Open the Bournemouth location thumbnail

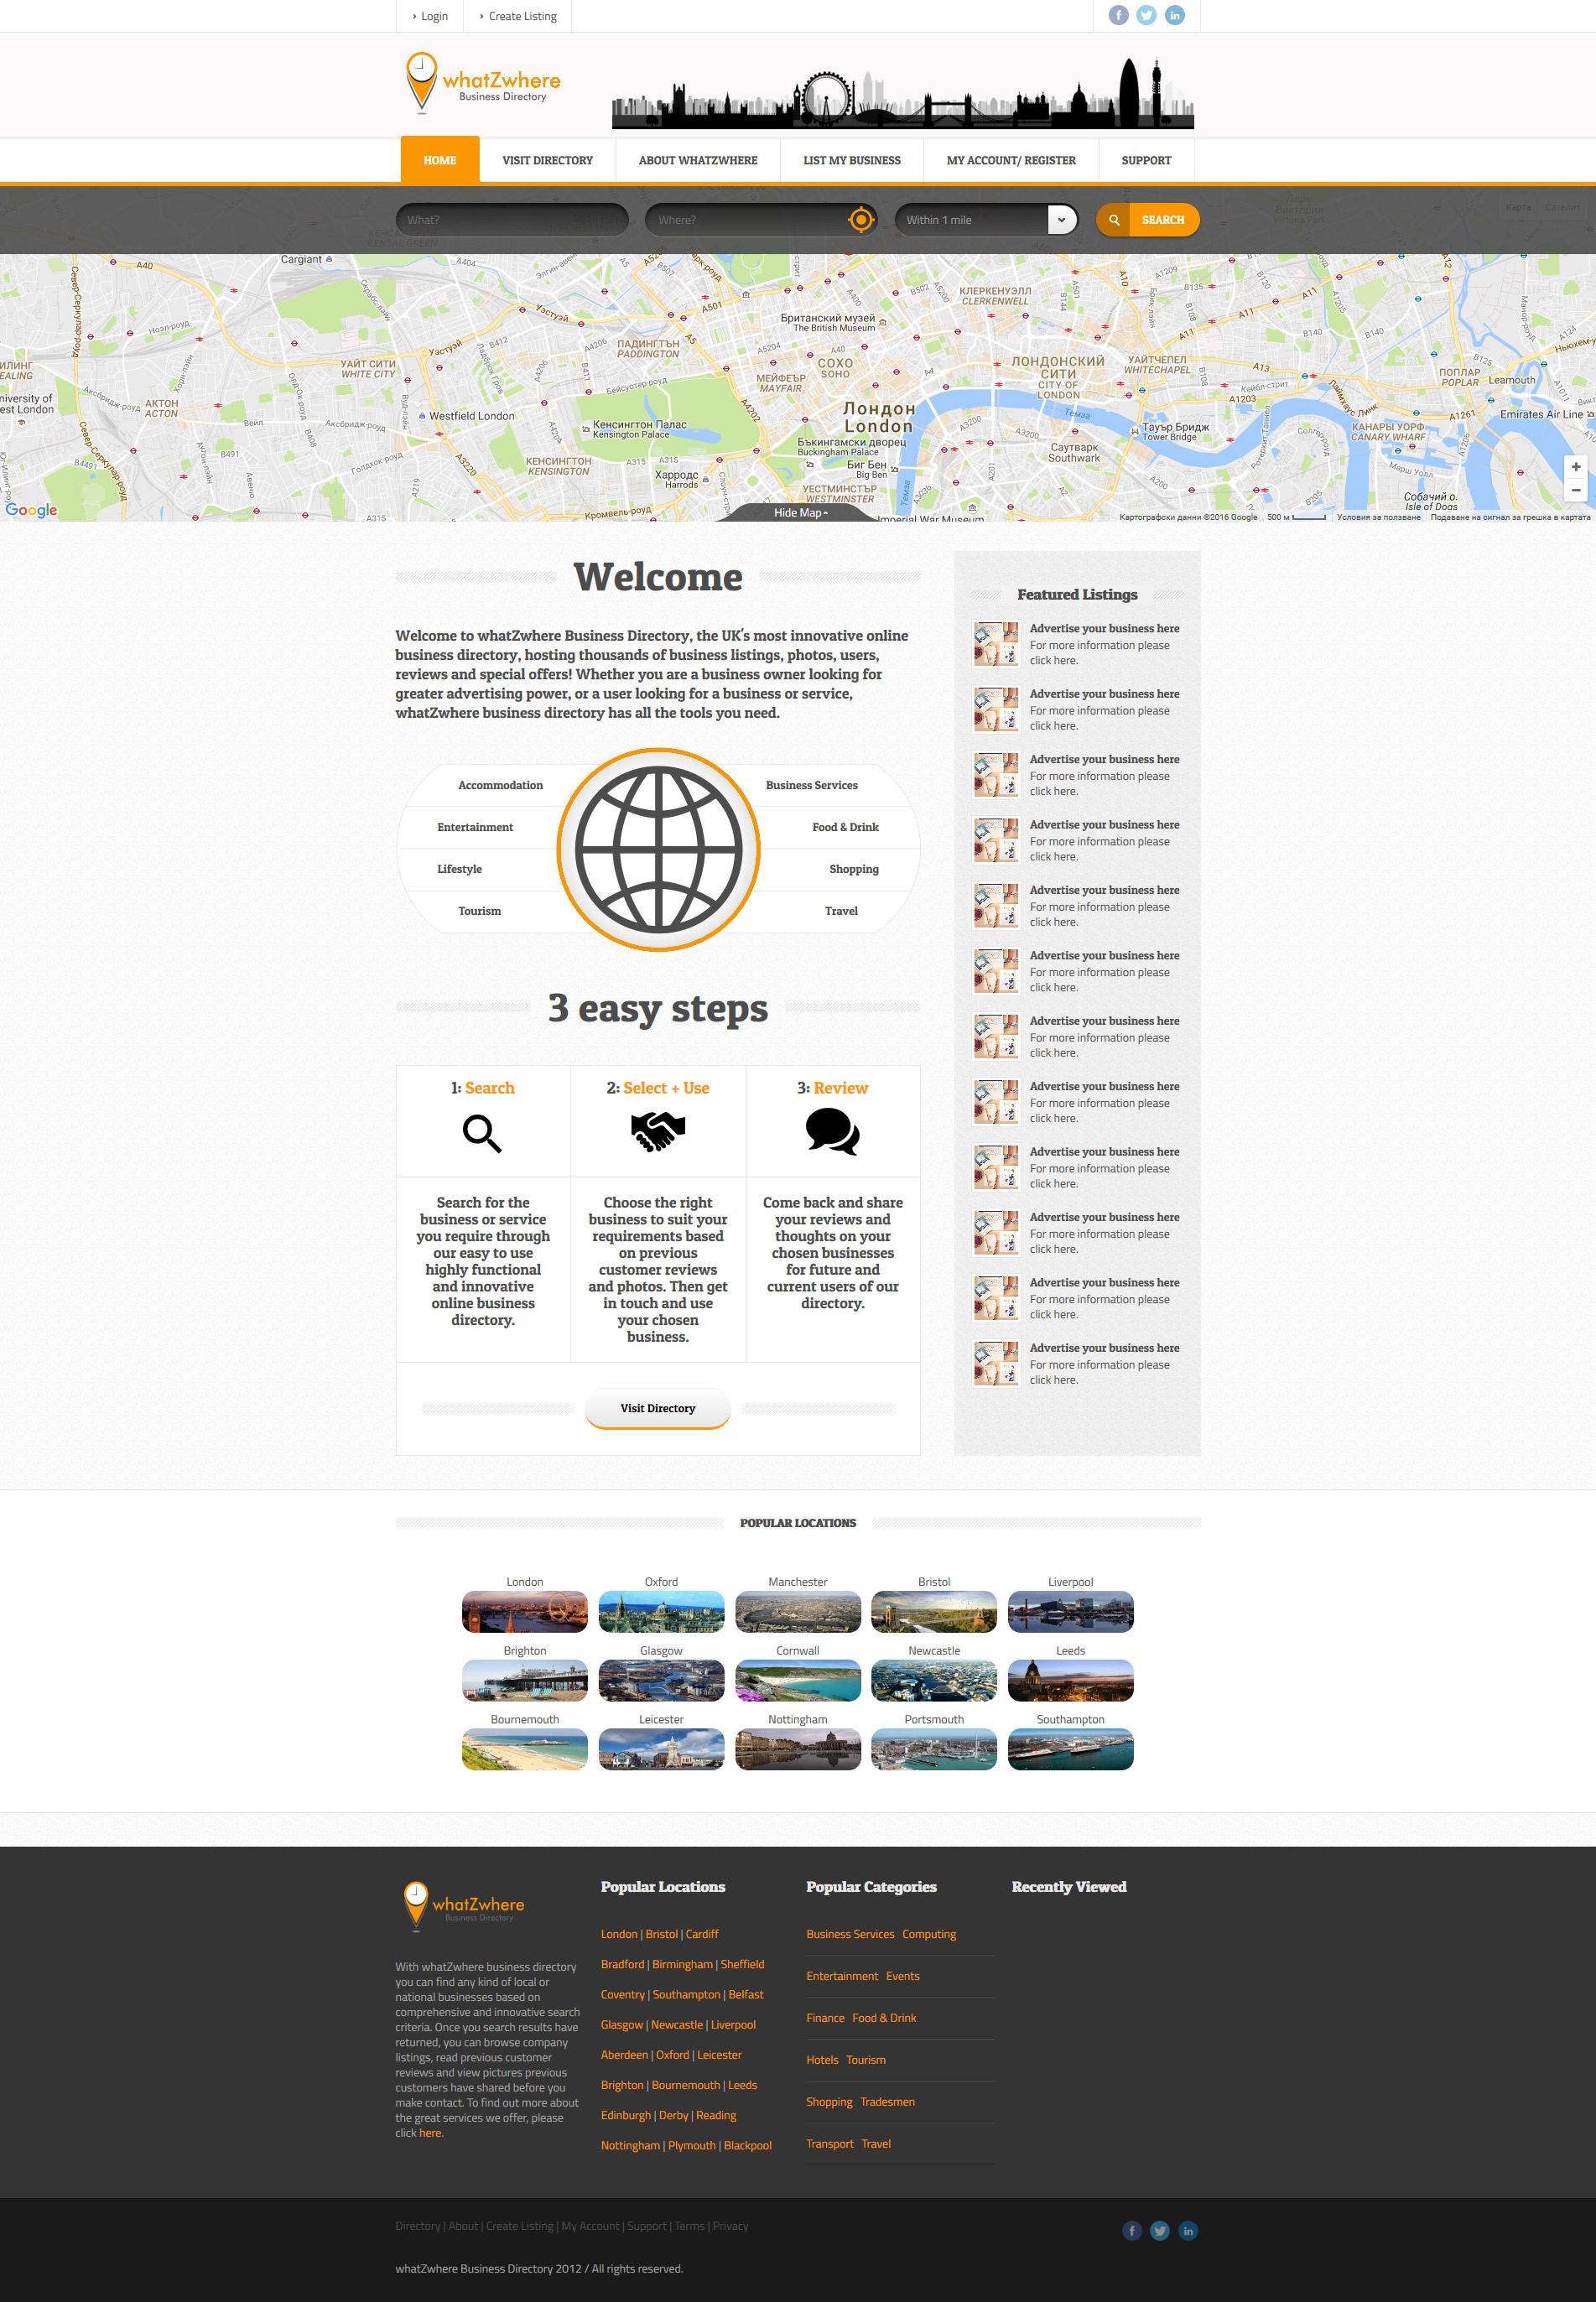click(x=524, y=1749)
